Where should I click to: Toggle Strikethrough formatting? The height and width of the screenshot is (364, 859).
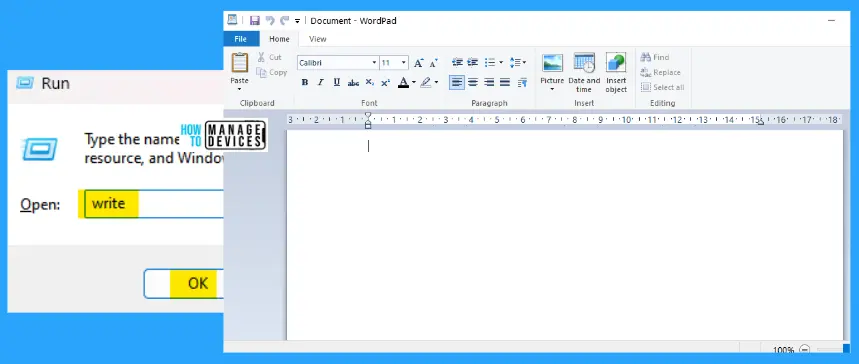coord(353,83)
